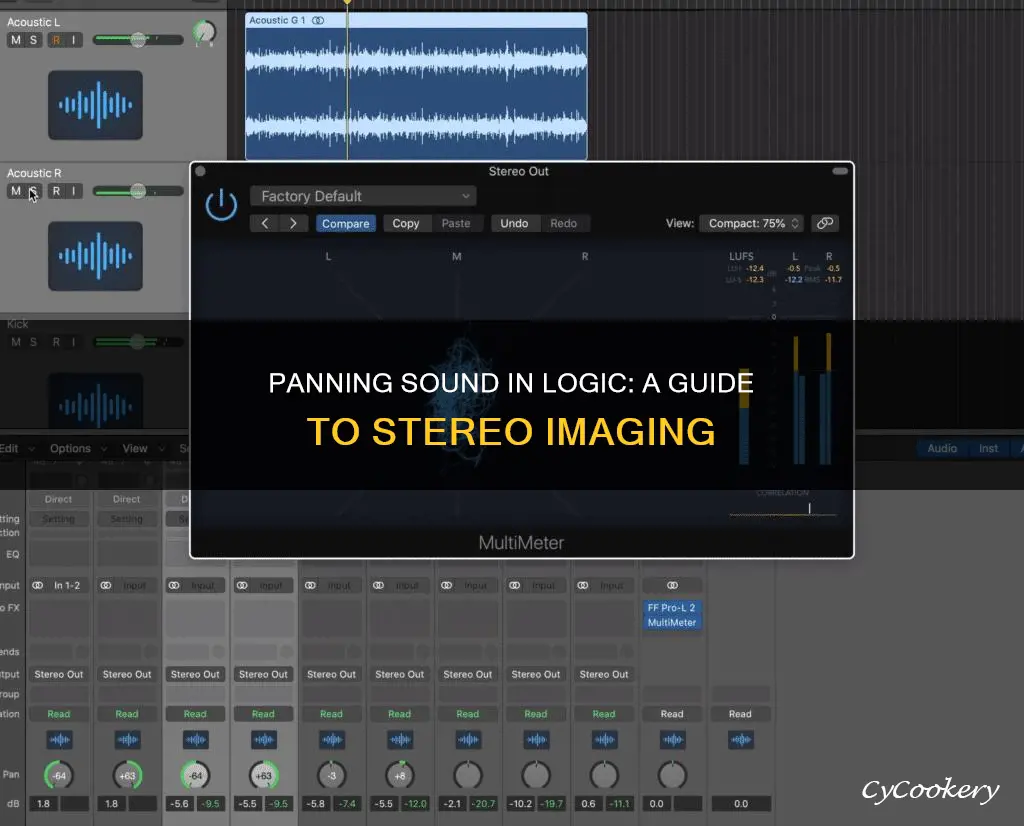Switch to the Audio filter tab

[x=942, y=449]
